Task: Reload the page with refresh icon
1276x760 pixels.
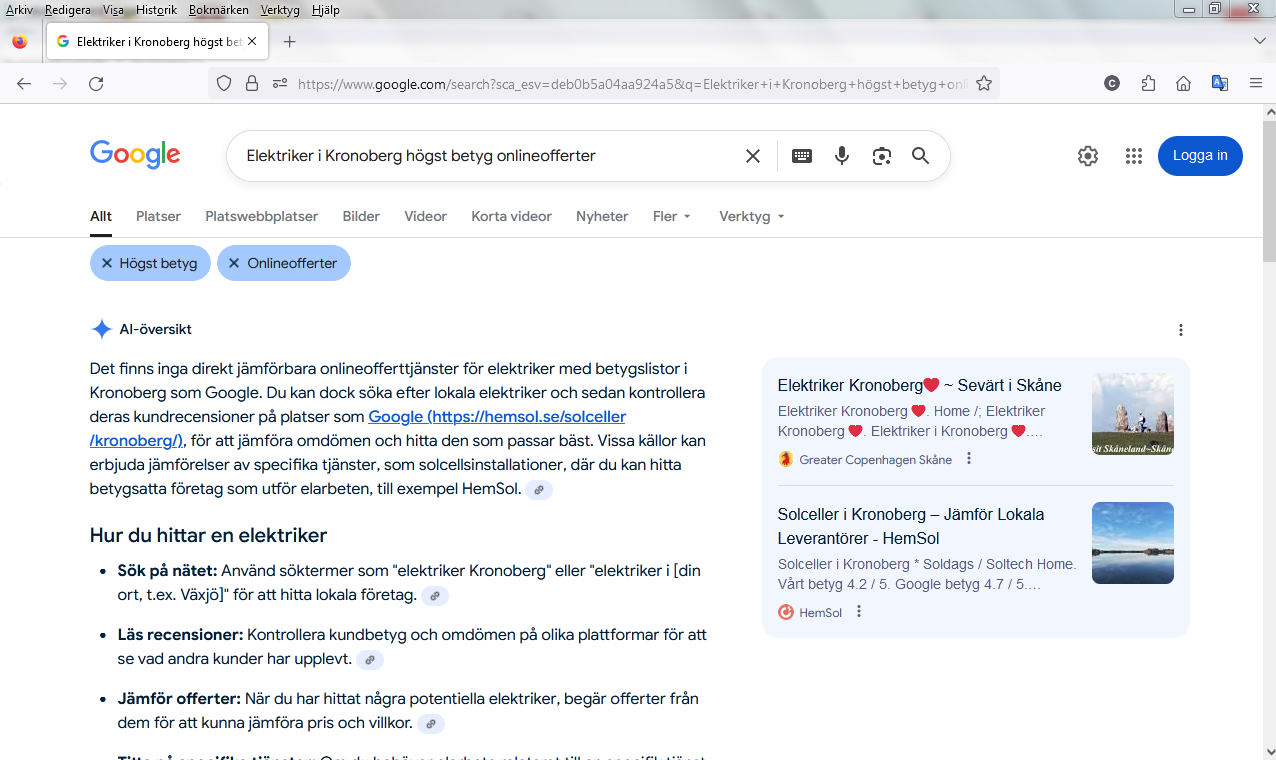Action: coord(96,84)
